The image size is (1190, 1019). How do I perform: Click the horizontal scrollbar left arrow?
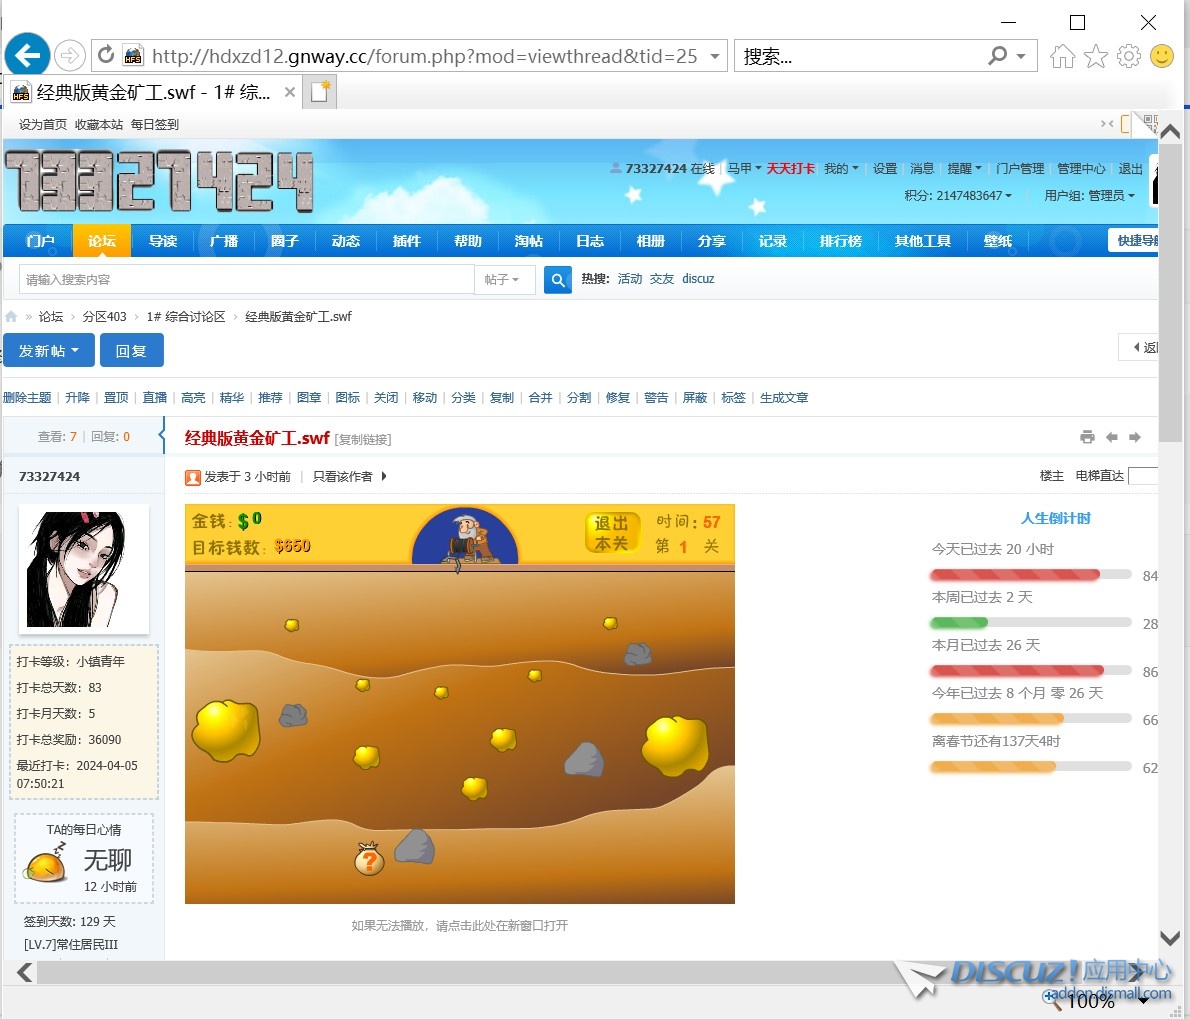click(24, 972)
